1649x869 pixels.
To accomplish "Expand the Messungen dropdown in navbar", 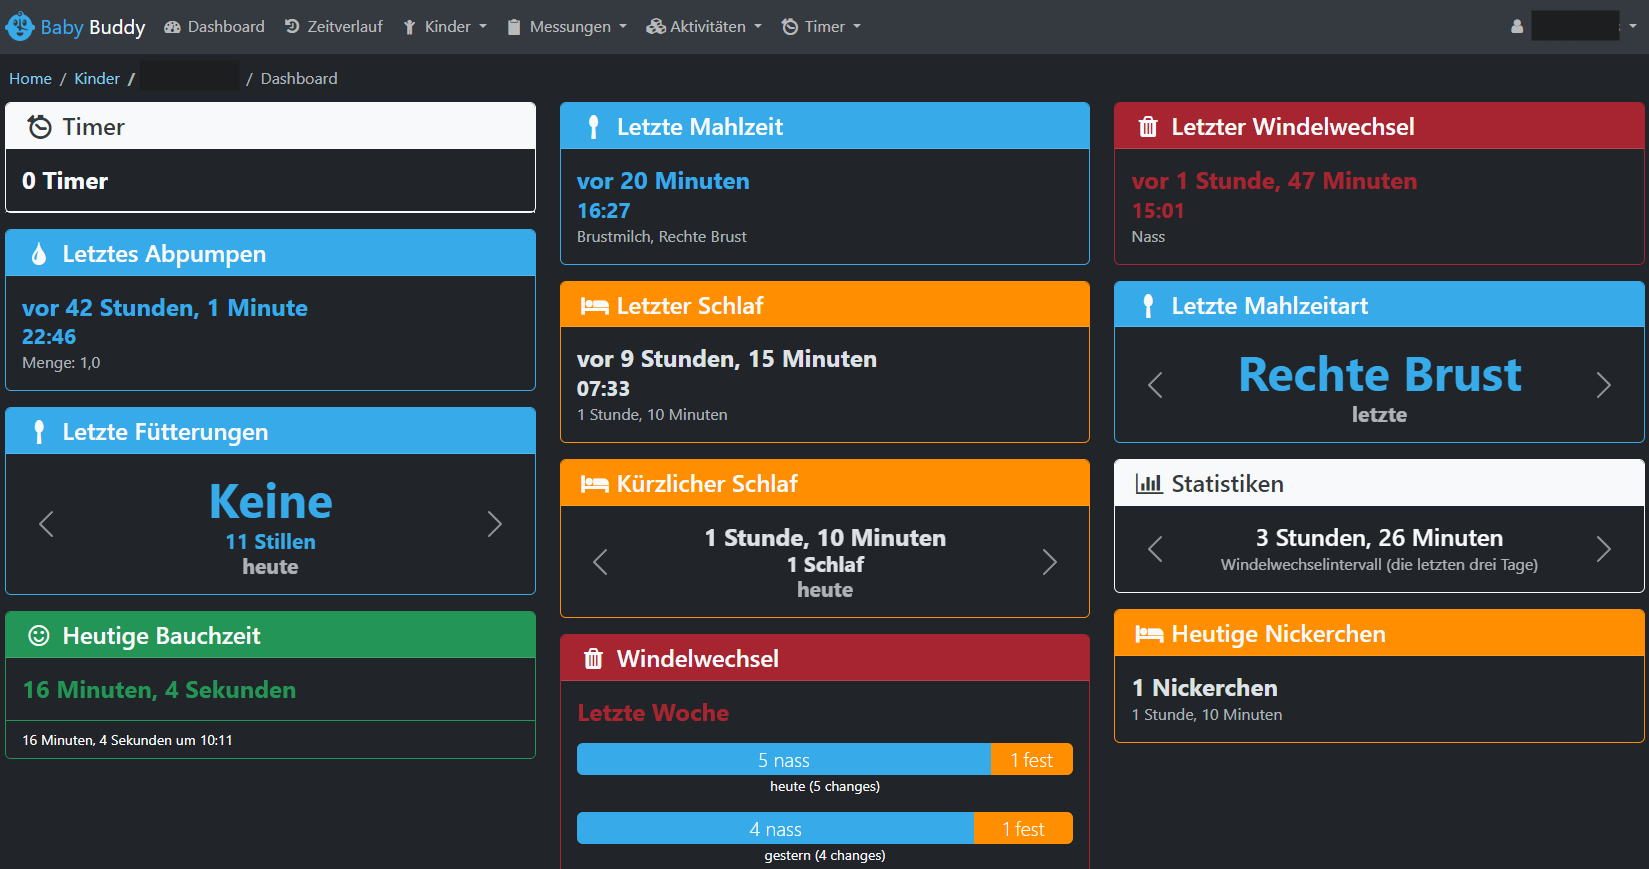I will [x=567, y=27].
